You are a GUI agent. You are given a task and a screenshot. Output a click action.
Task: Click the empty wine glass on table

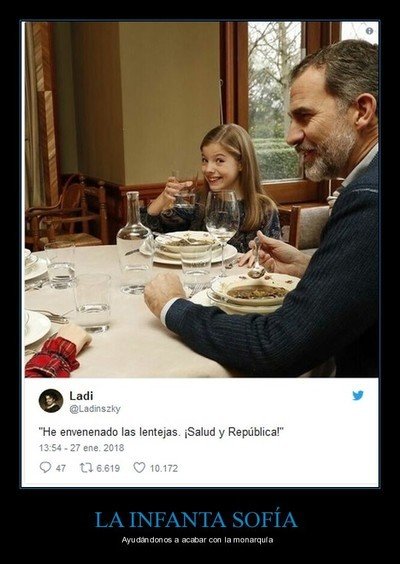coord(222,231)
